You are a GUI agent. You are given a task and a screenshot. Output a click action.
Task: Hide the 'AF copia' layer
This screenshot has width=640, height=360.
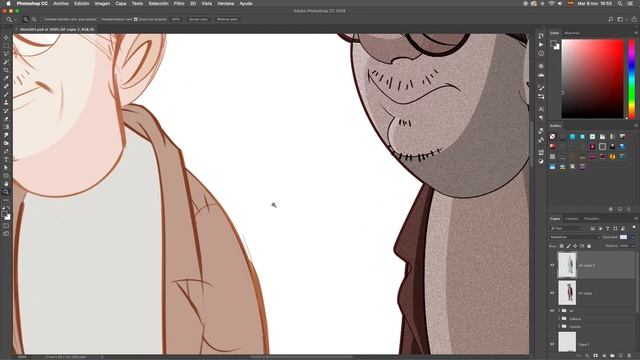552,293
